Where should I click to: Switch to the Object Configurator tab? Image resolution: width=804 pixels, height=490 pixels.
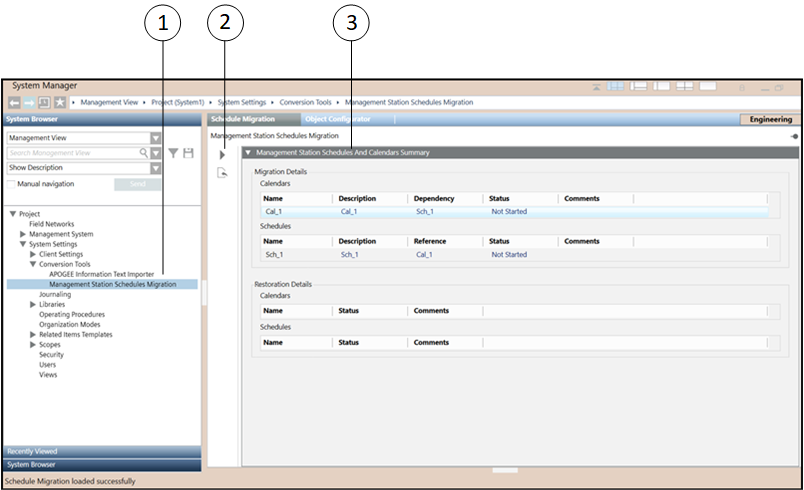tap(337, 119)
